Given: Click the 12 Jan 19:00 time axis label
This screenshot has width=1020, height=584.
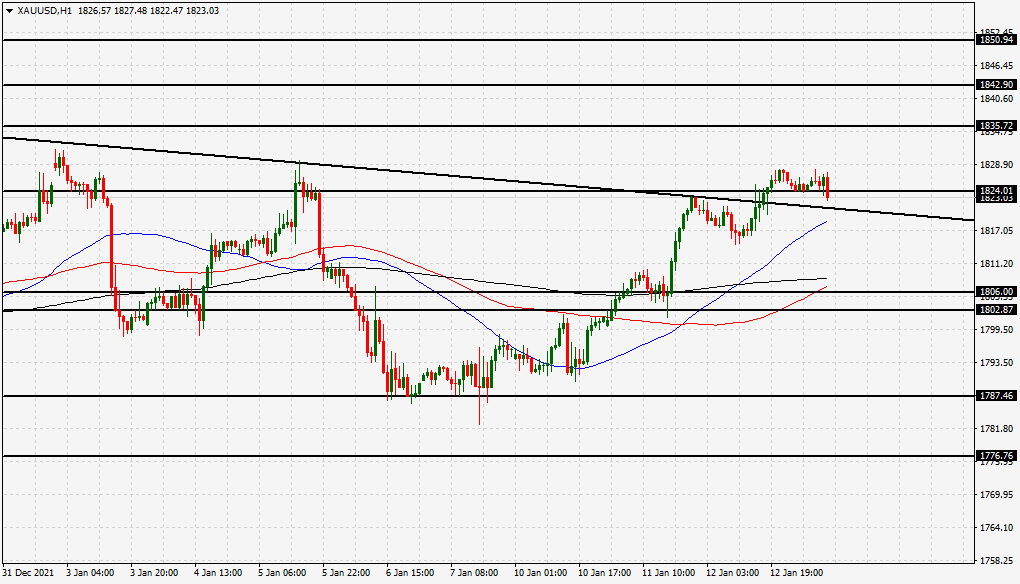Looking at the screenshot, I should pos(797,573).
